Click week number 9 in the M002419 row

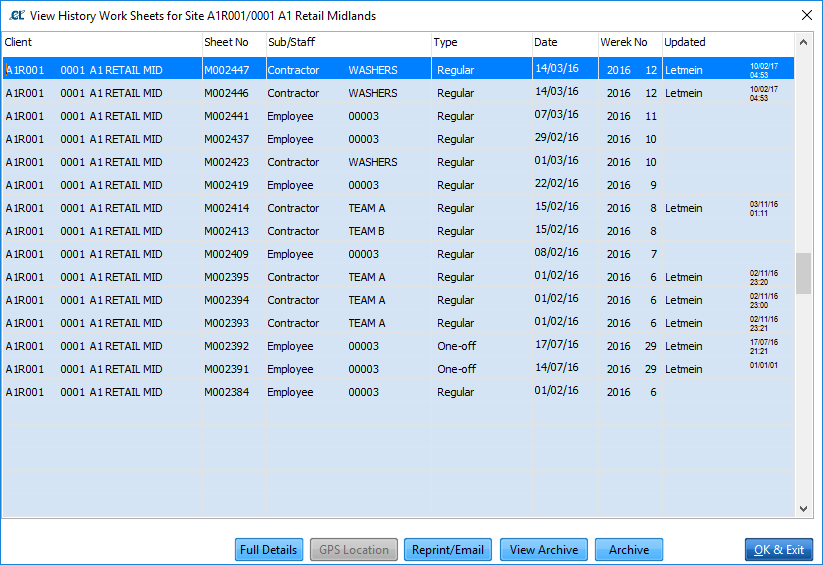[653, 185]
